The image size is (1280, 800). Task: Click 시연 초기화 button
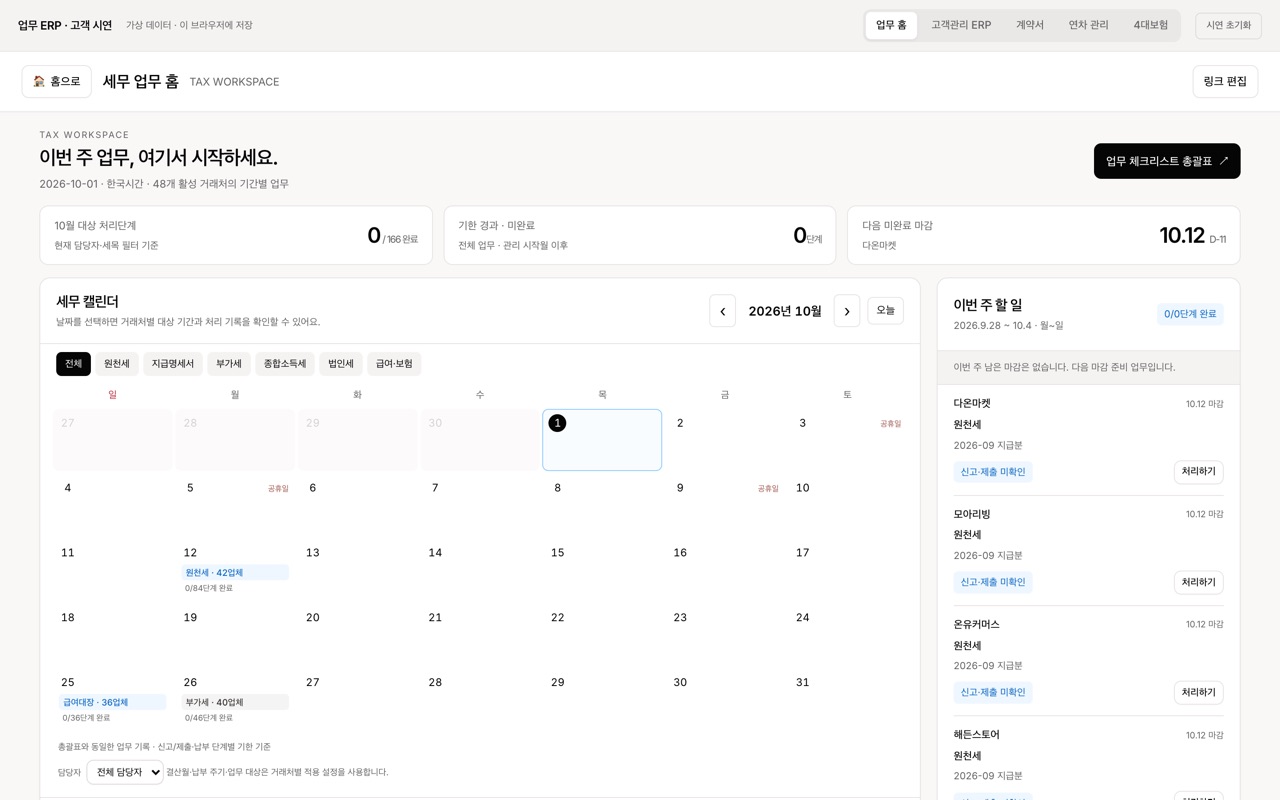tap(1228, 25)
